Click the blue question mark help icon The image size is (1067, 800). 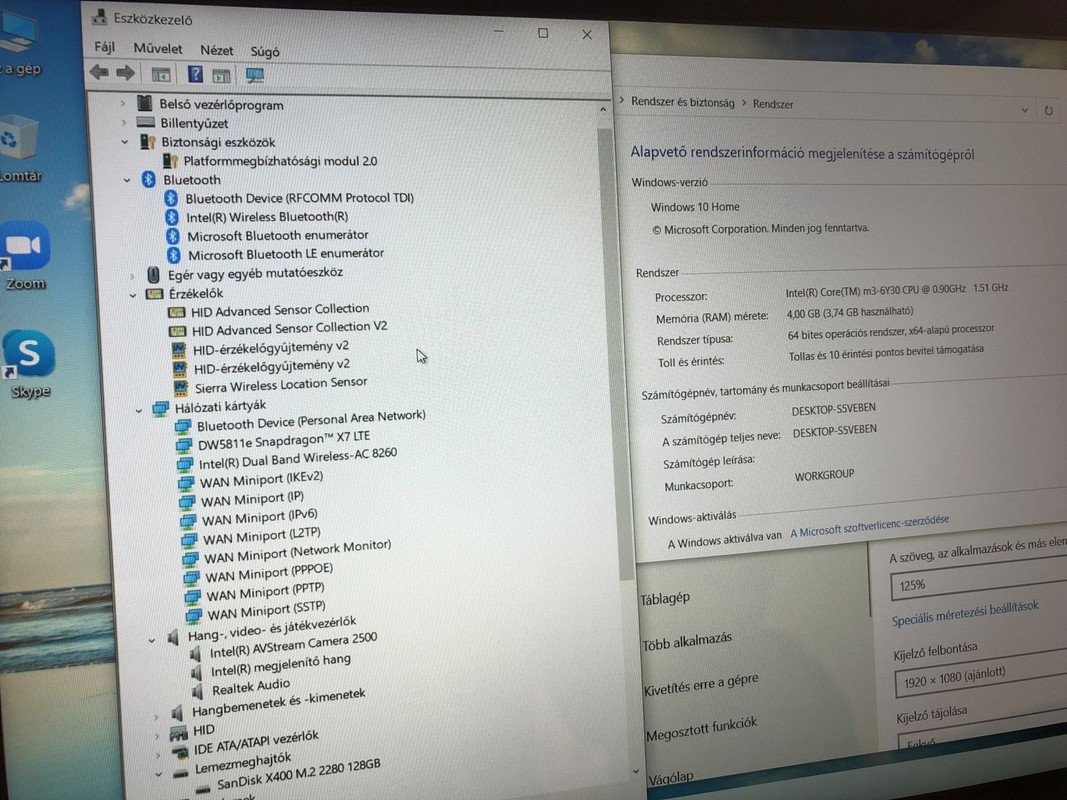(195, 73)
